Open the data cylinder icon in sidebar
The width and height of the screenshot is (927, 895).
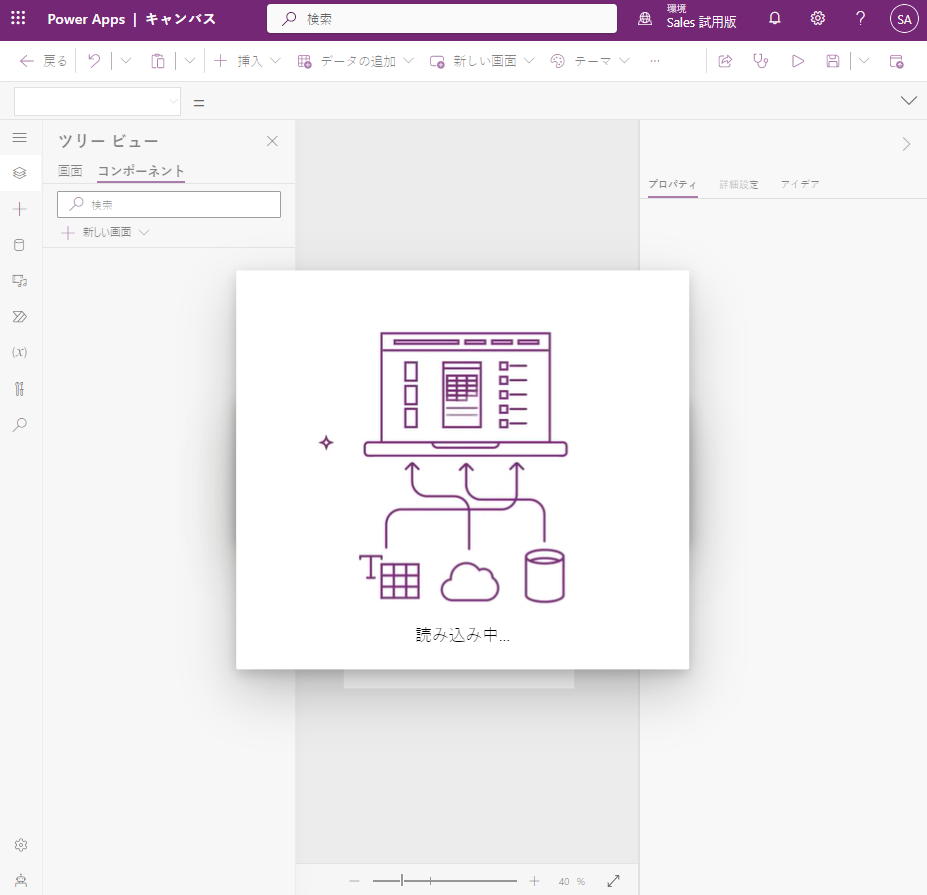(x=20, y=245)
